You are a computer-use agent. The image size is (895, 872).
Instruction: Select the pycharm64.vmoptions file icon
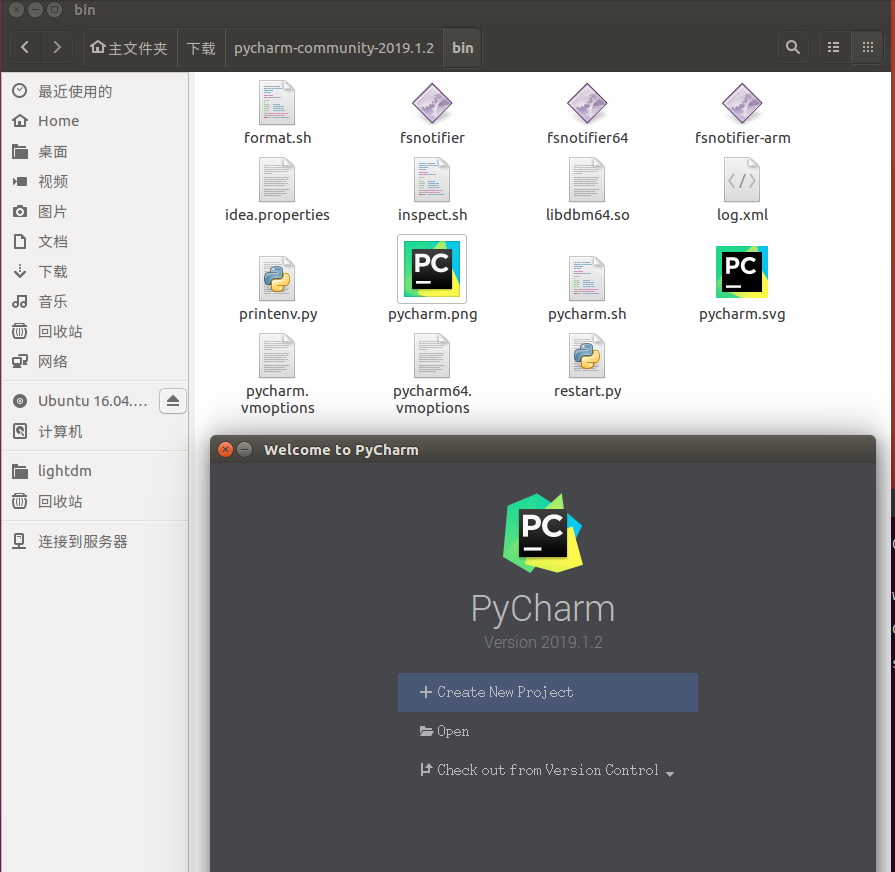432,356
